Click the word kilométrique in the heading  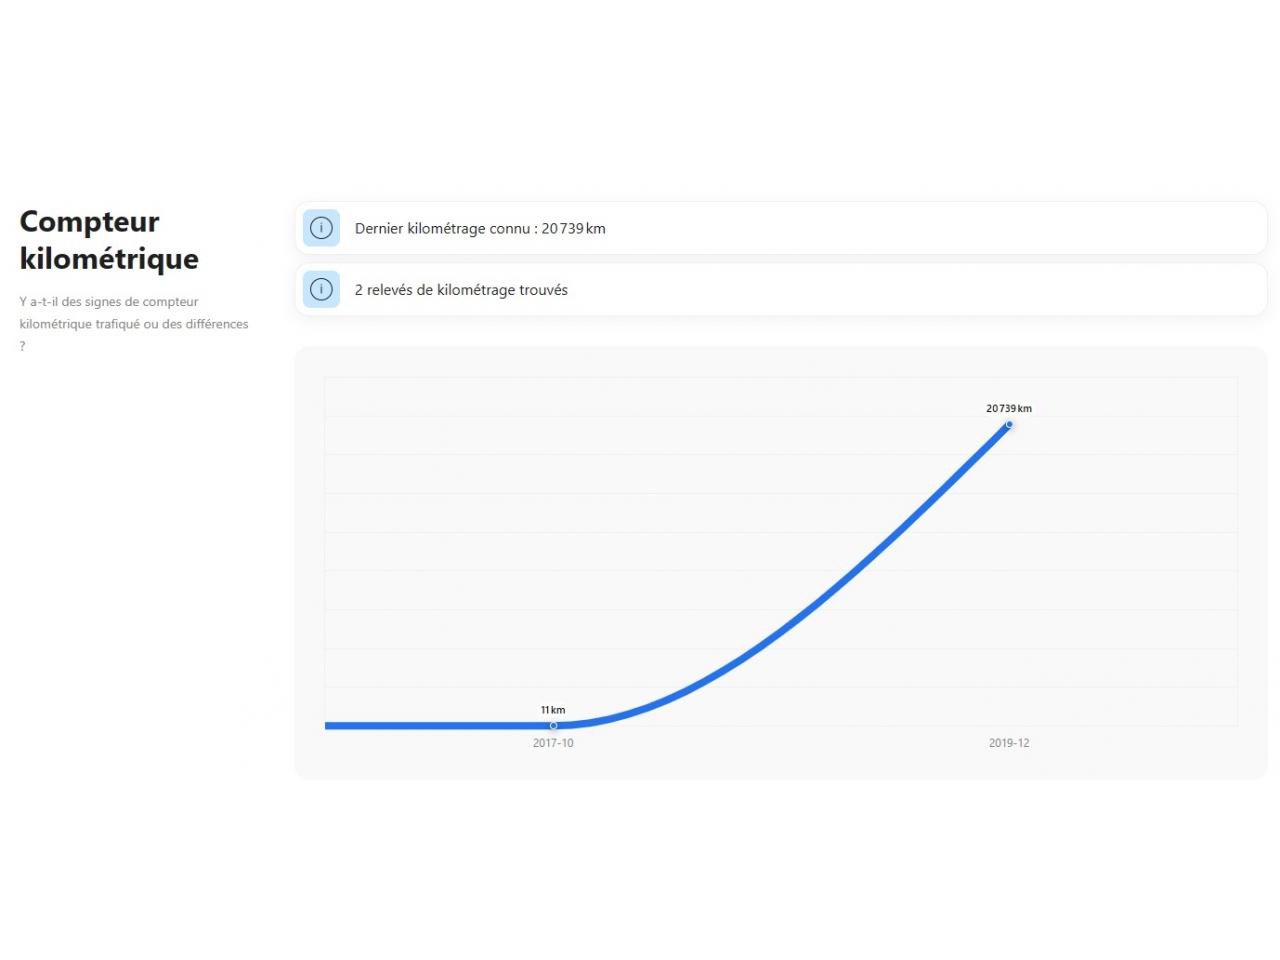coord(109,259)
